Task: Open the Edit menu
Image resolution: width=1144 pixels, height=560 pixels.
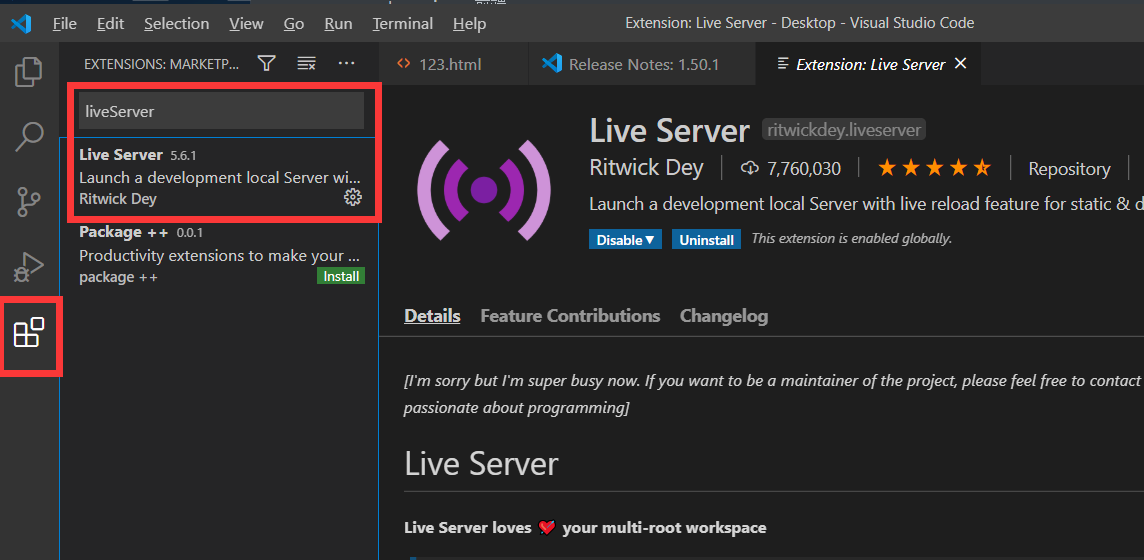Action: pyautogui.click(x=110, y=23)
